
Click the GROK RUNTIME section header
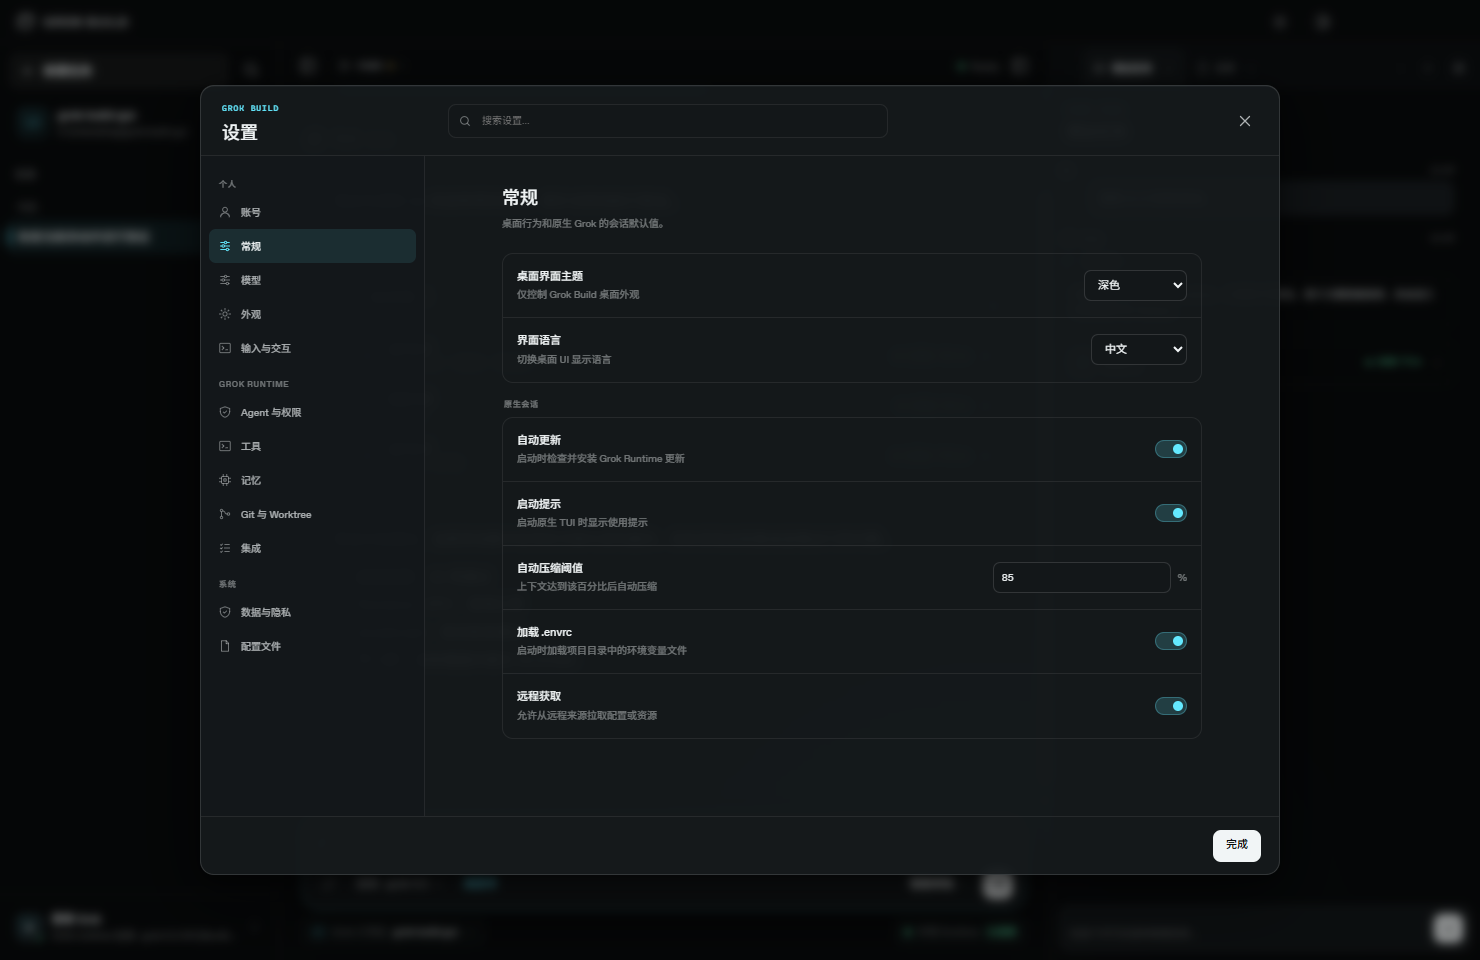254,384
